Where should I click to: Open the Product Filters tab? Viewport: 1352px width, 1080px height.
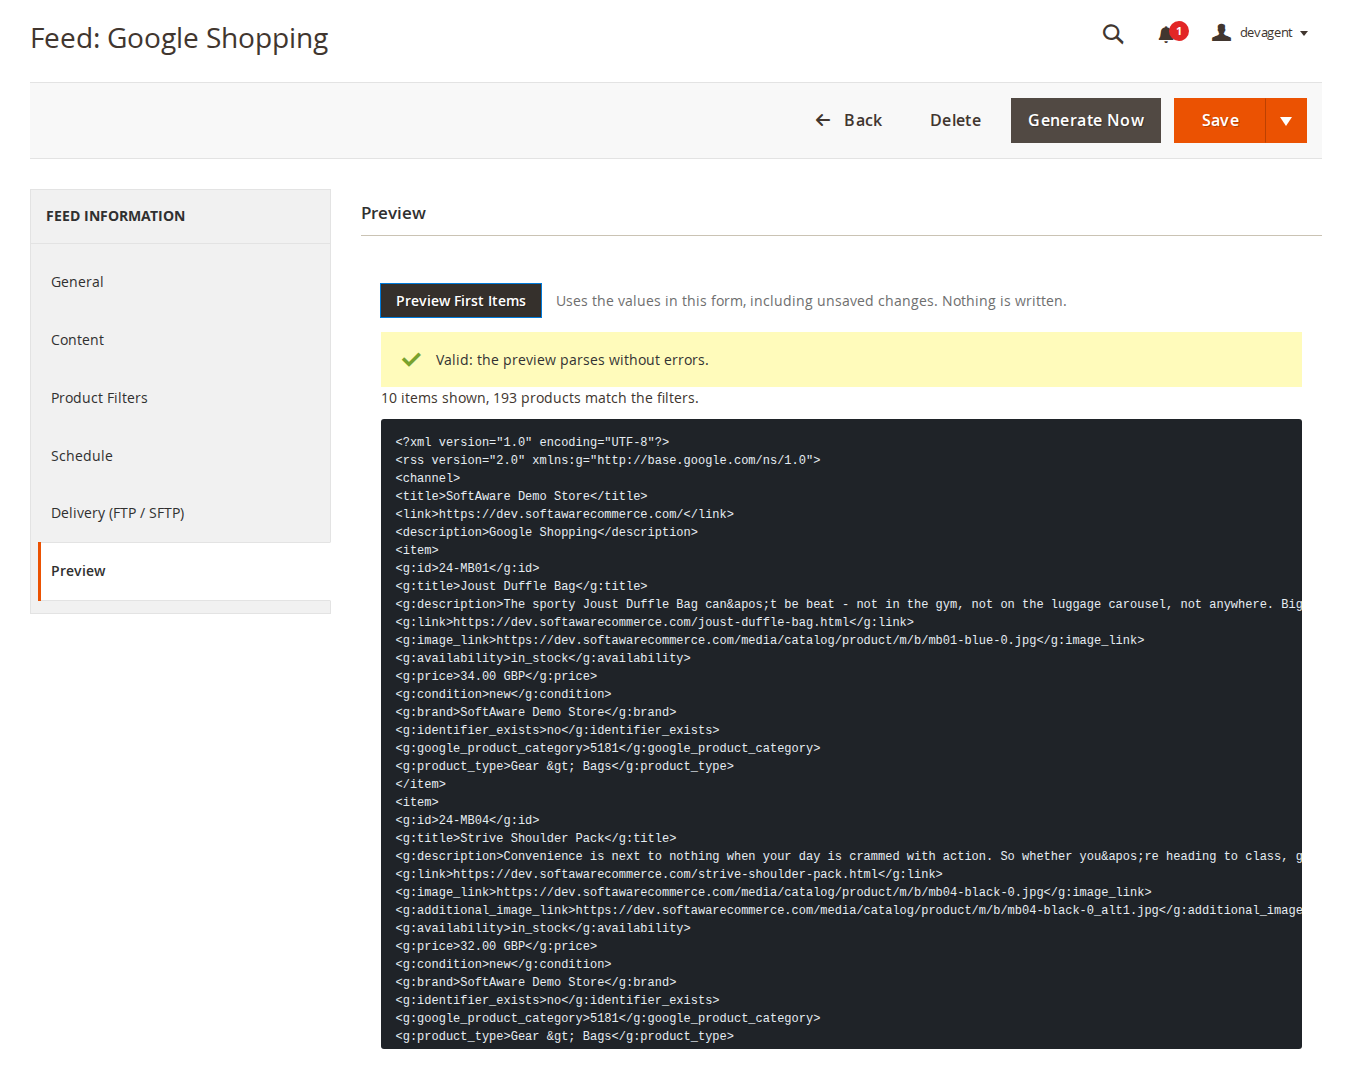click(181, 398)
